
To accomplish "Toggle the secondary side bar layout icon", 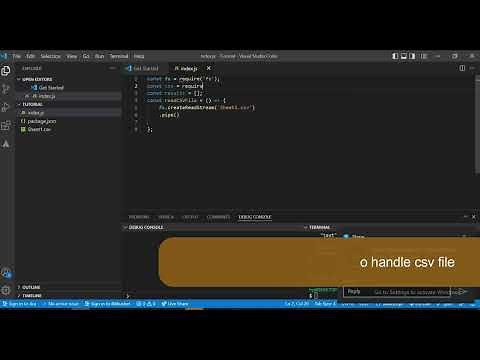I will point(412,56).
